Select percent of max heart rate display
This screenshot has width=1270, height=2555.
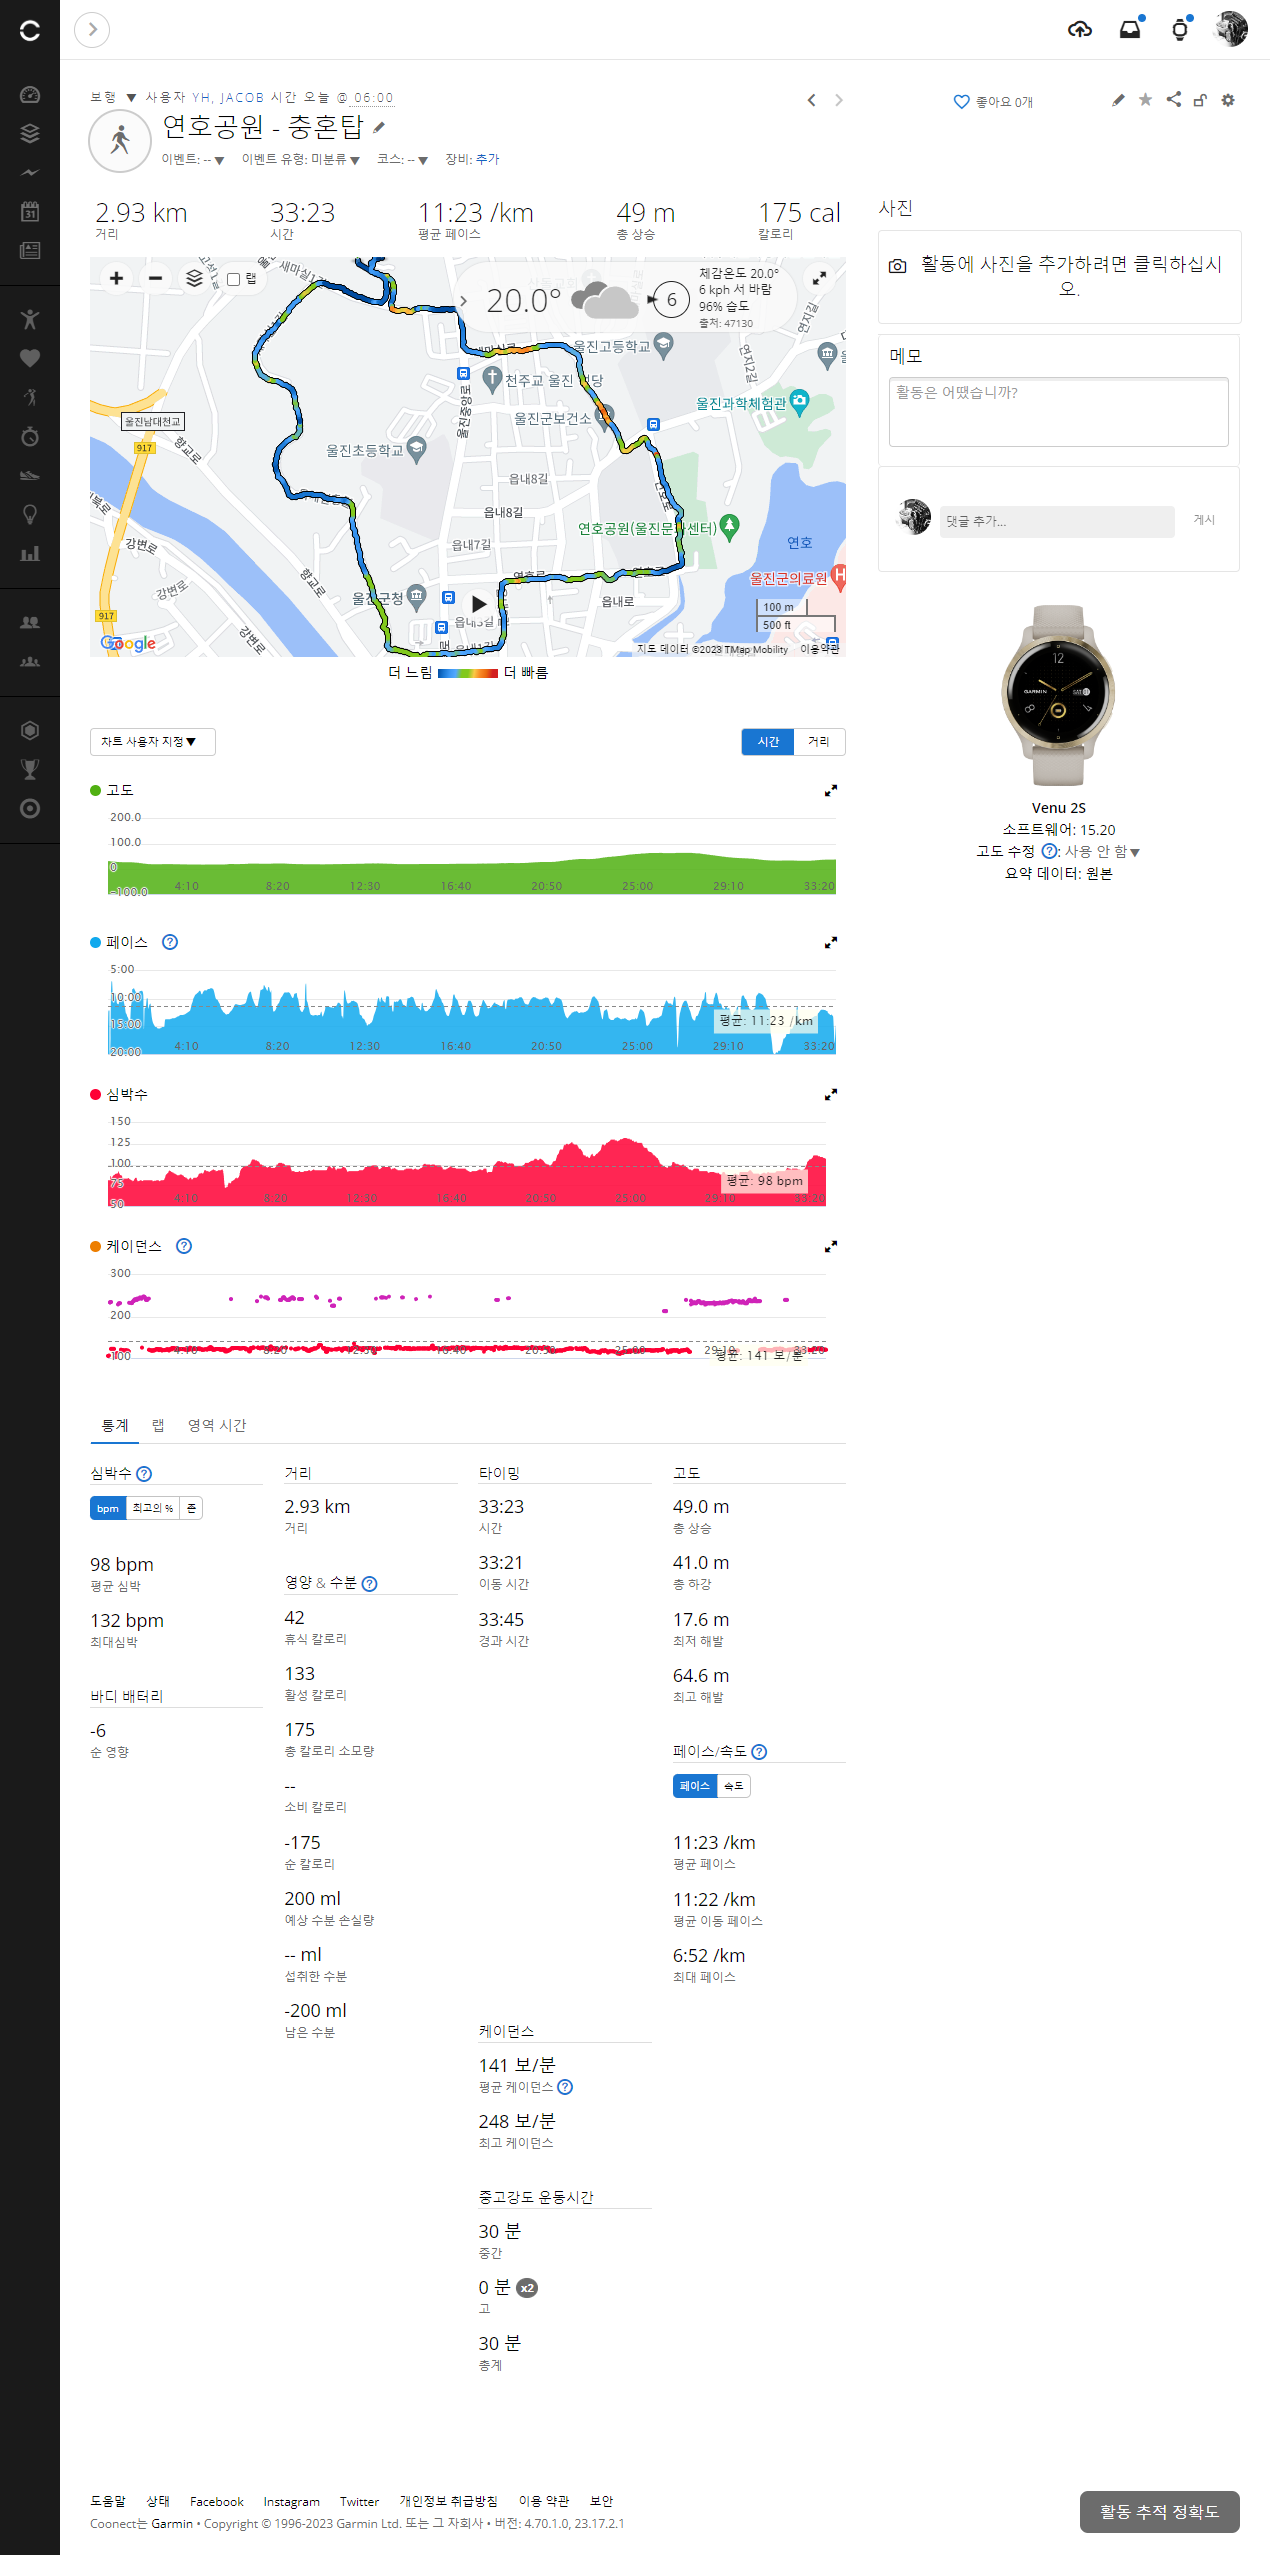coord(153,1508)
